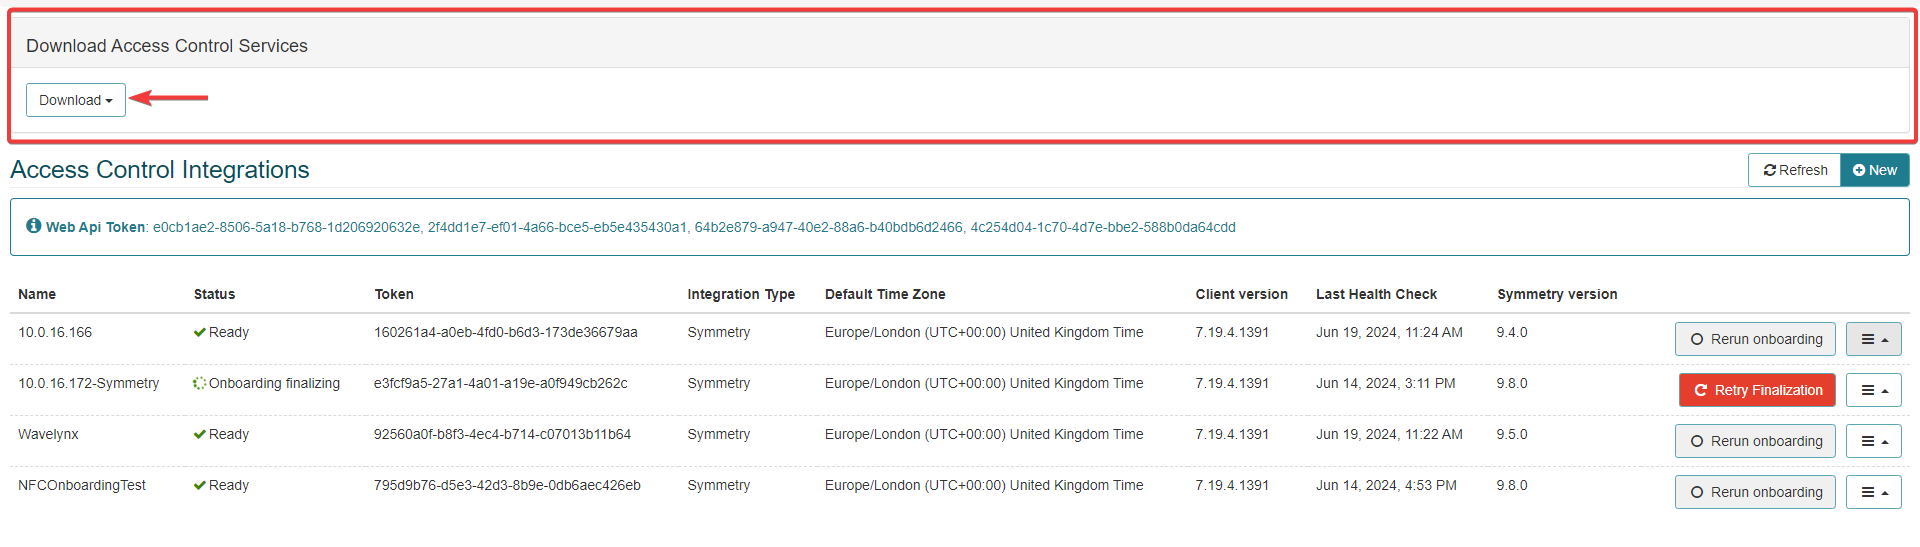Click the info icon beside Web Api Token
This screenshot has width=1920, height=547.
tap(34, 226)
